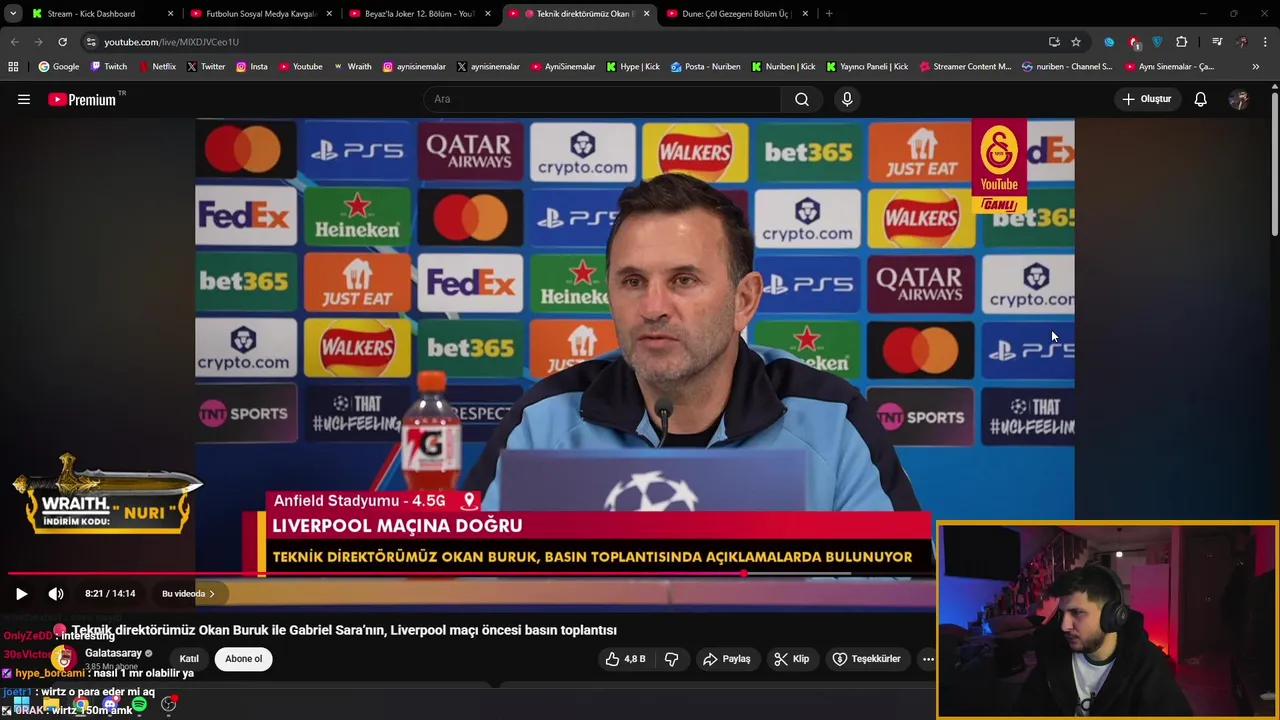Open the apps grid in bookmarks bar
This screenshot has height=720, width=1280.
[13, 67]
